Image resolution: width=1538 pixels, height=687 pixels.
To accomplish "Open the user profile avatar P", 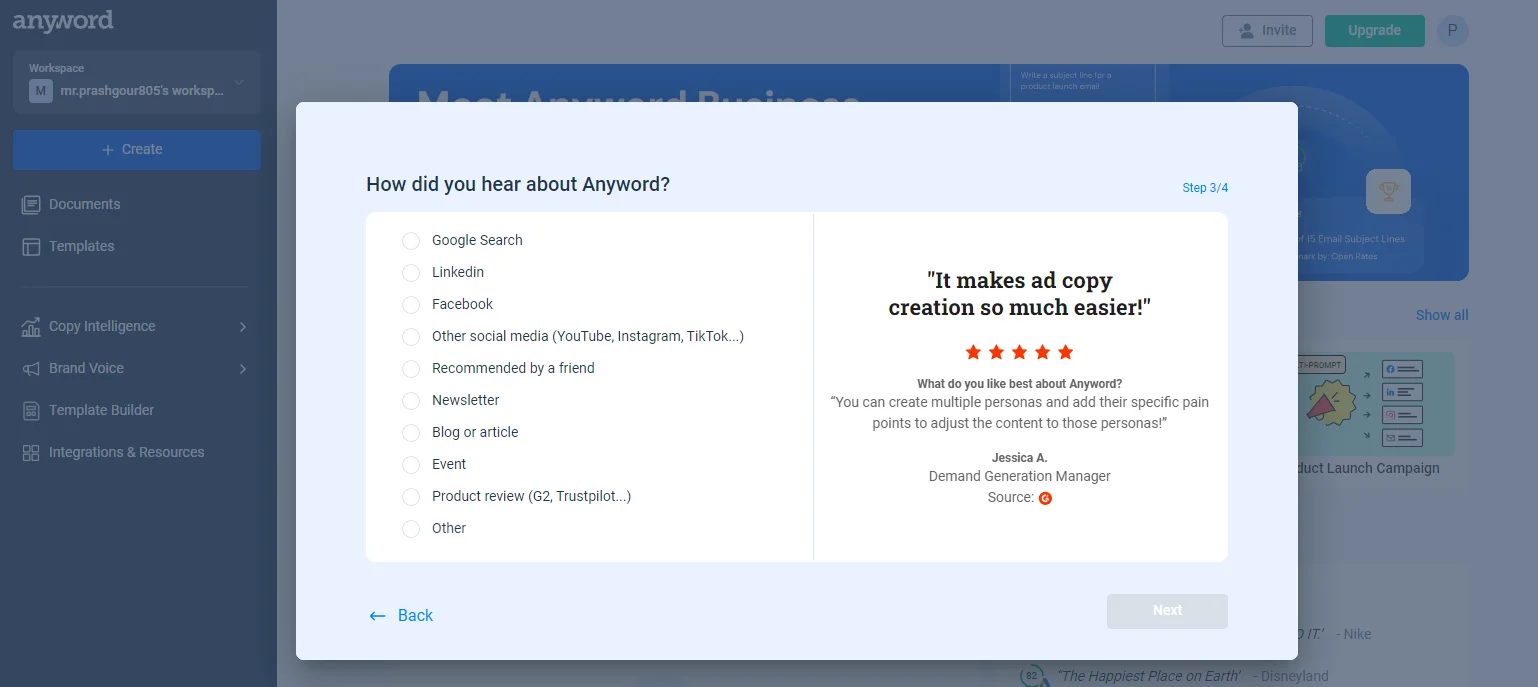I will 1452,31.
